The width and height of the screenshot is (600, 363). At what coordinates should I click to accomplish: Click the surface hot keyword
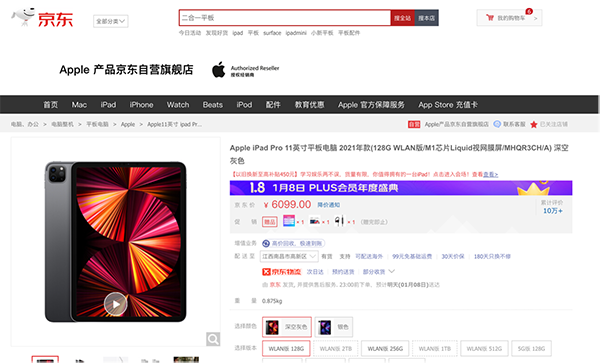(272, 33)
